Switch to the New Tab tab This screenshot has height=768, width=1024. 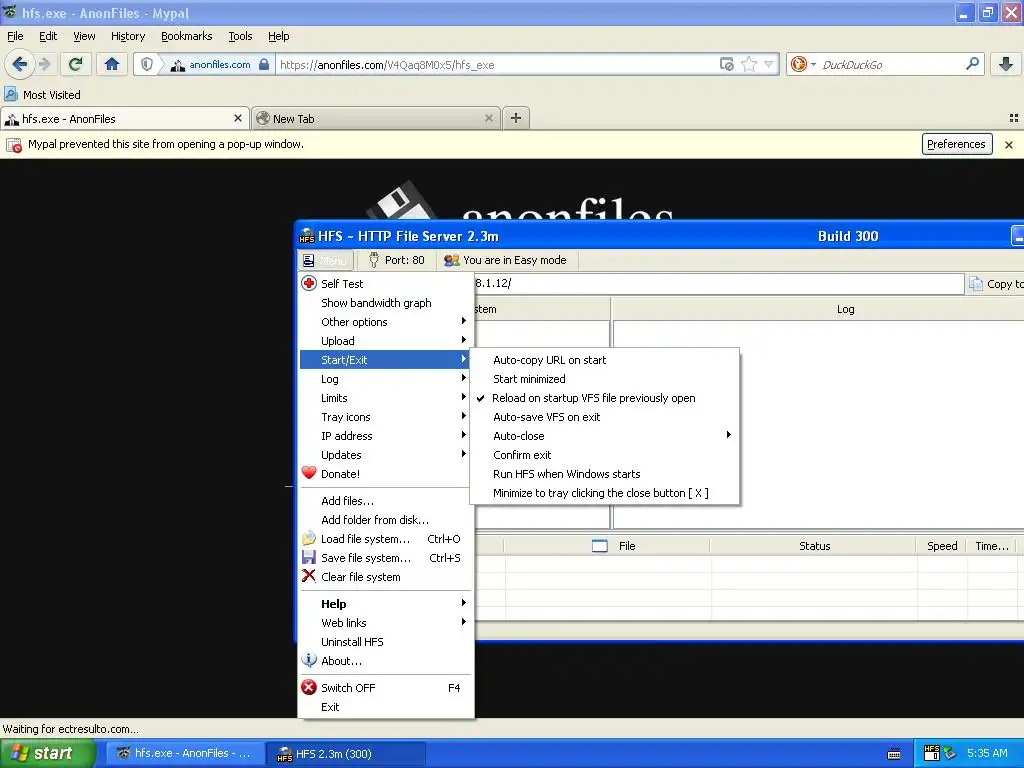[376, 118]
